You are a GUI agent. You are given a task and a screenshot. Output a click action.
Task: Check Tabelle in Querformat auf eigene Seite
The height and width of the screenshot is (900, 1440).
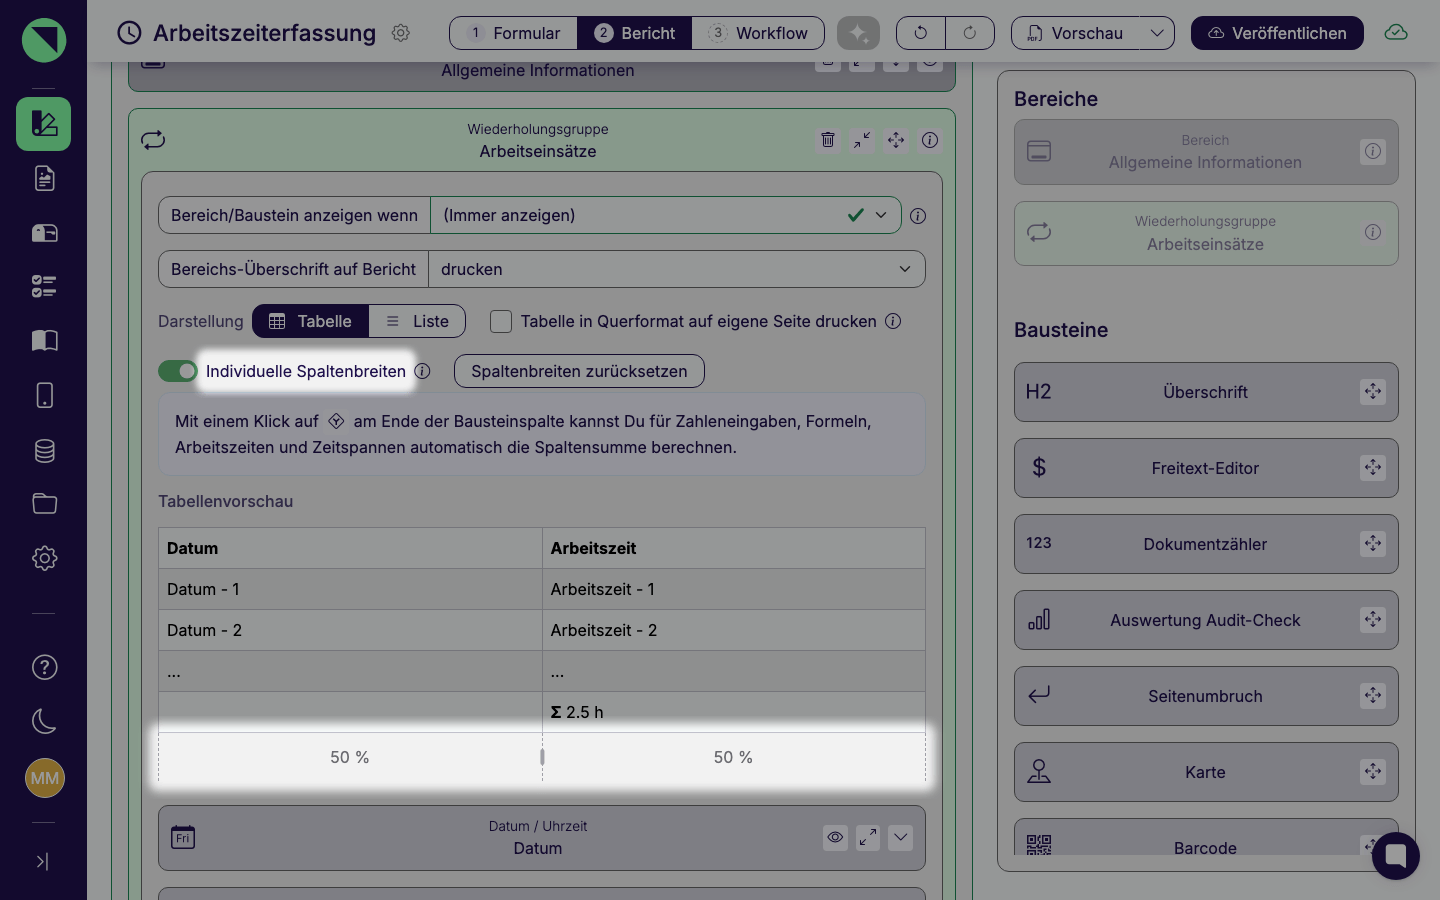(x=501, y=321)
